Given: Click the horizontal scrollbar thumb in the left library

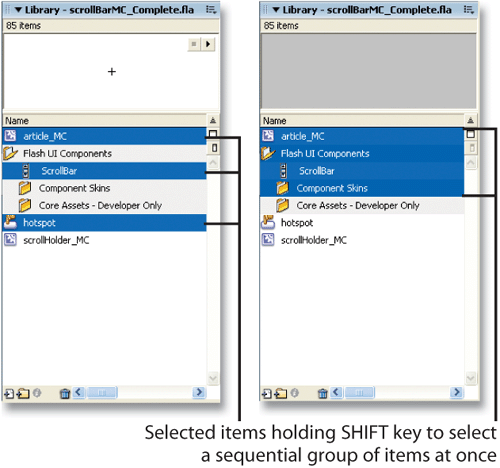Looking at the screenshot, I should 102,393.
